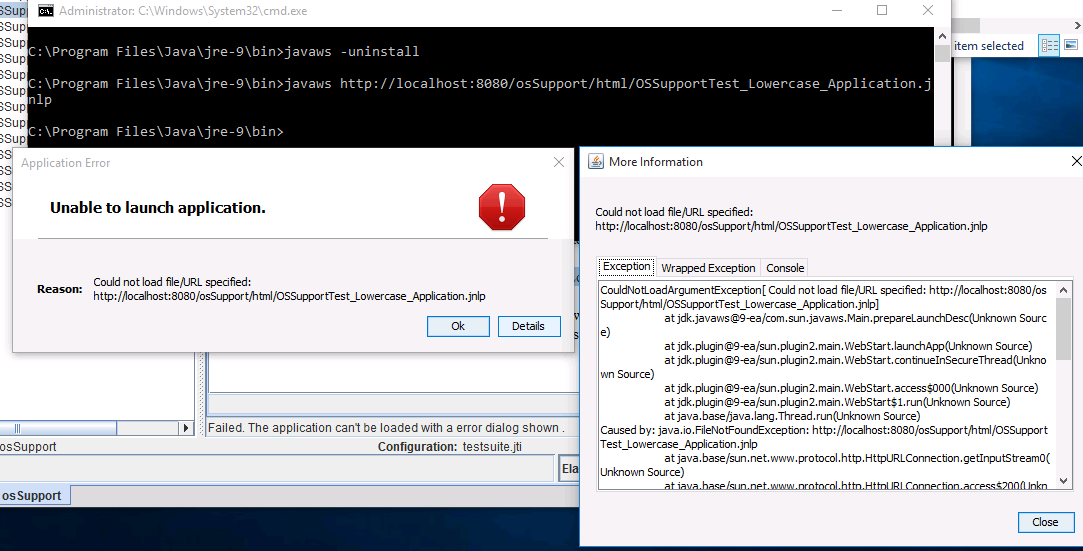The height and width of the screenshot is (551, 1083).
Task: Click details view icon in Explorer window
Action: tap(1049, 46)
